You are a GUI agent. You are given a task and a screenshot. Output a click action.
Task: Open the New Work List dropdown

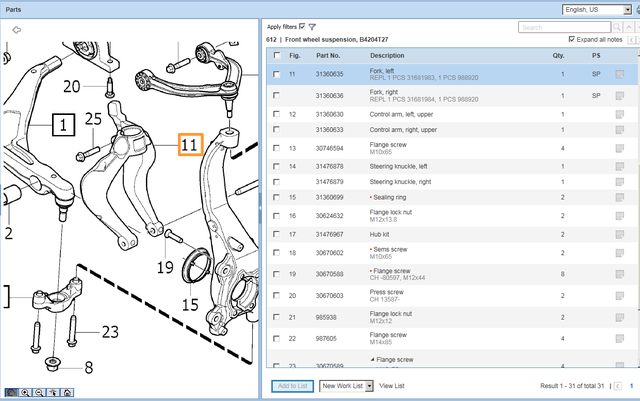pos(346,385)
